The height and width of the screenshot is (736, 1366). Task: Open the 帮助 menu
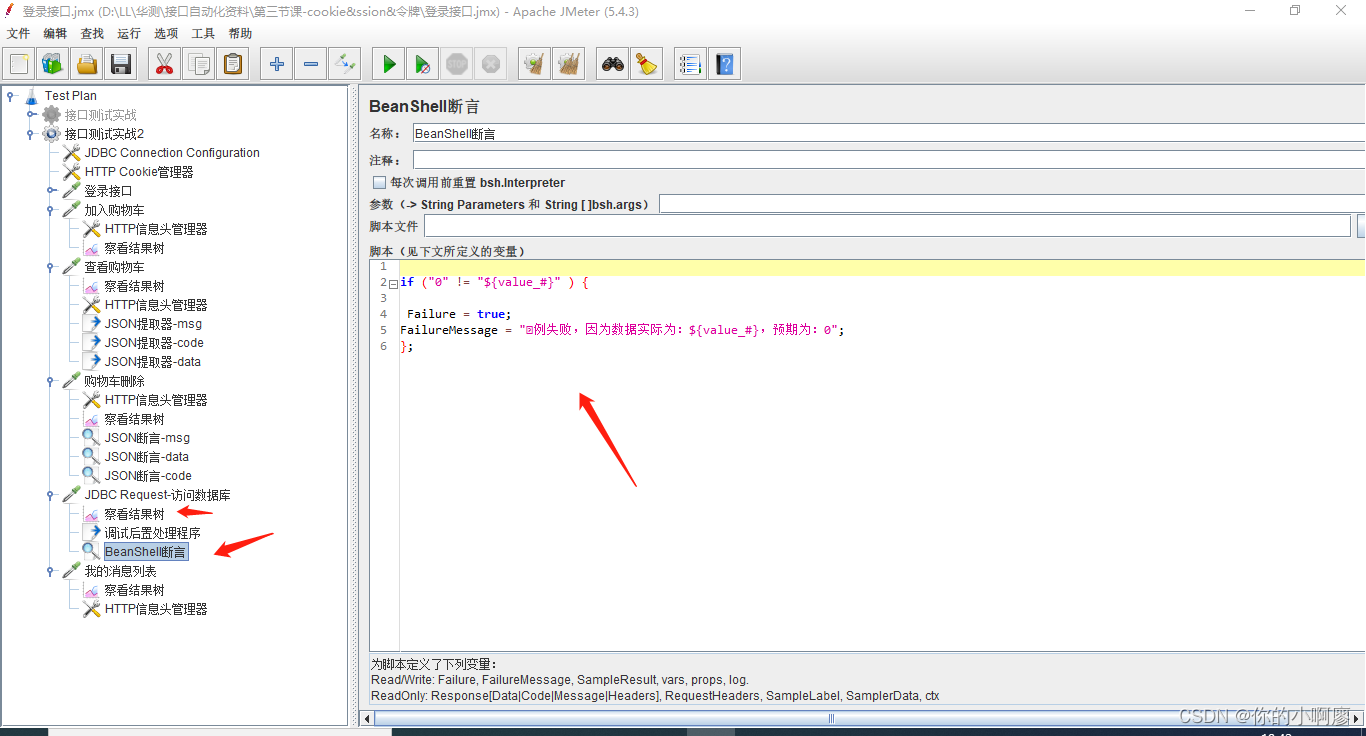(x=240, y=33)
